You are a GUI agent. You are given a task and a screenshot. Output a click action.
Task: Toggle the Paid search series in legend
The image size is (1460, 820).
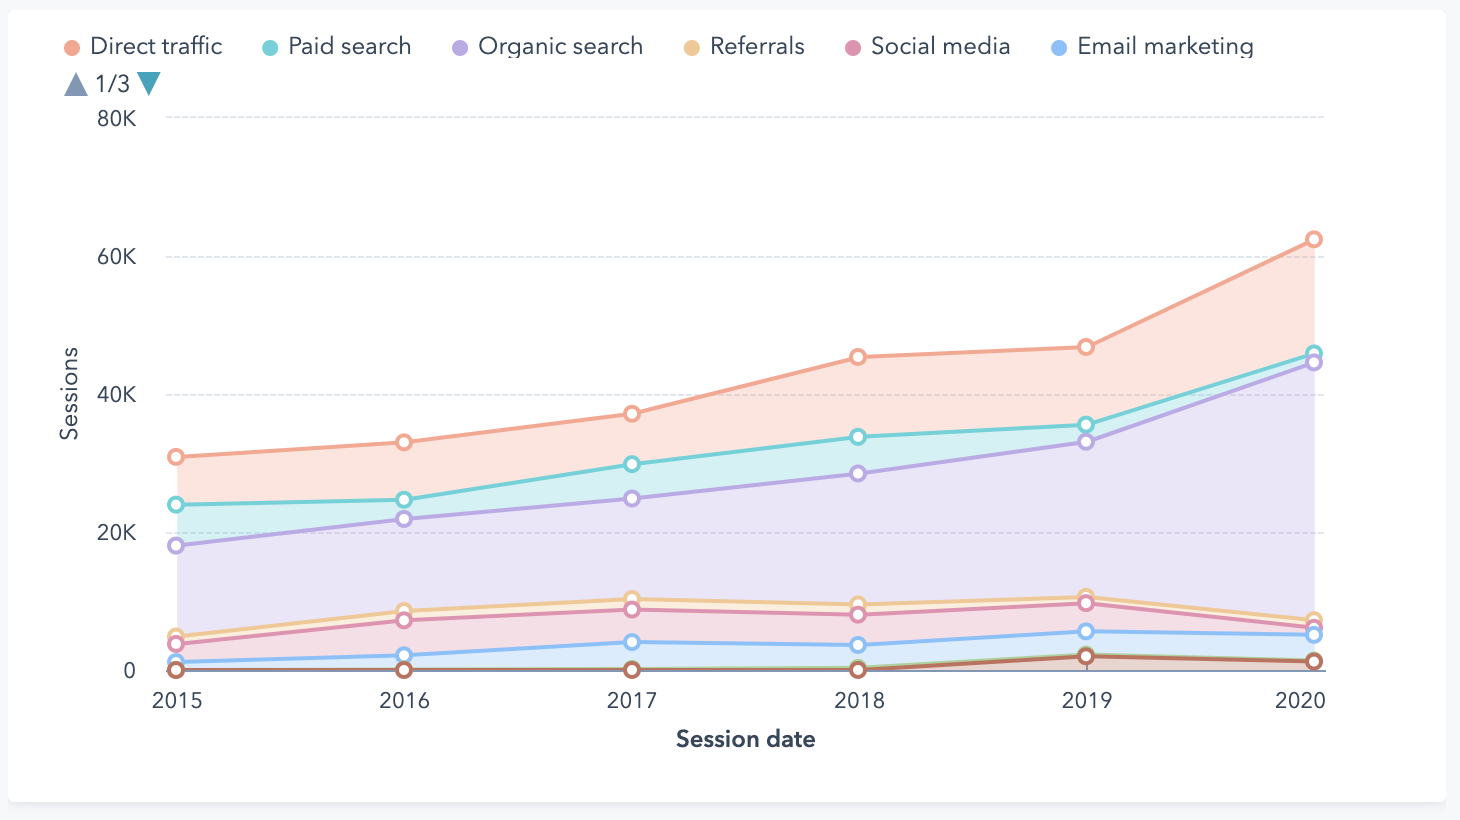(336, 47)
